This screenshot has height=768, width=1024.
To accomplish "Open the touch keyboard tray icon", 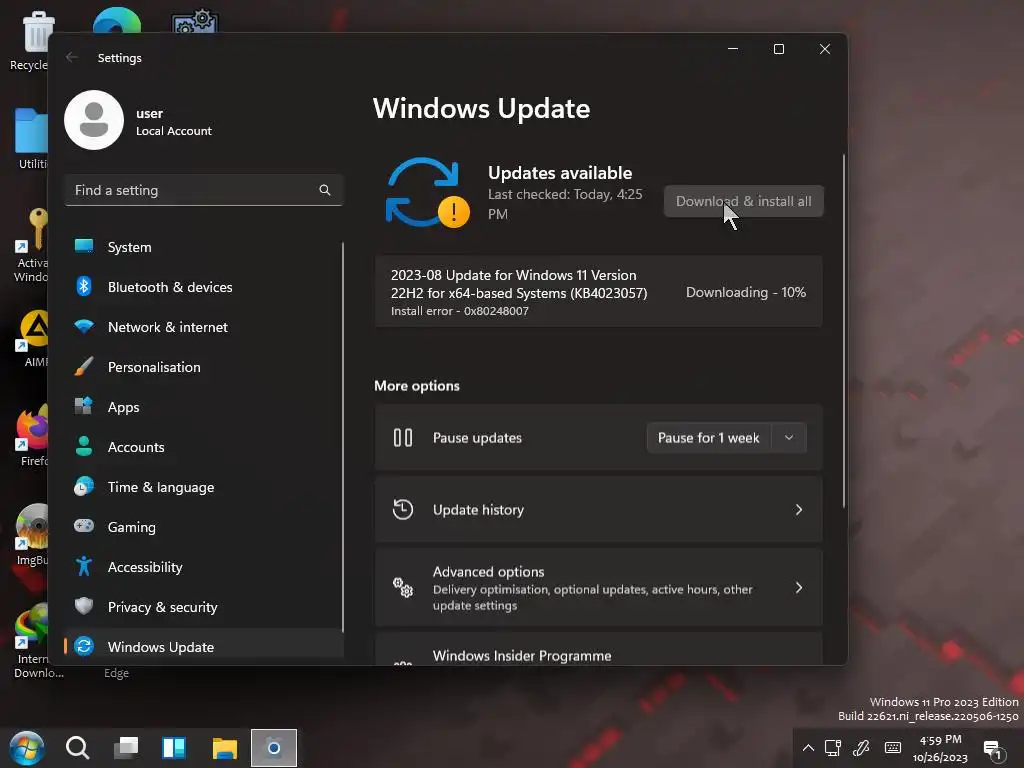I will coord(892,748).
